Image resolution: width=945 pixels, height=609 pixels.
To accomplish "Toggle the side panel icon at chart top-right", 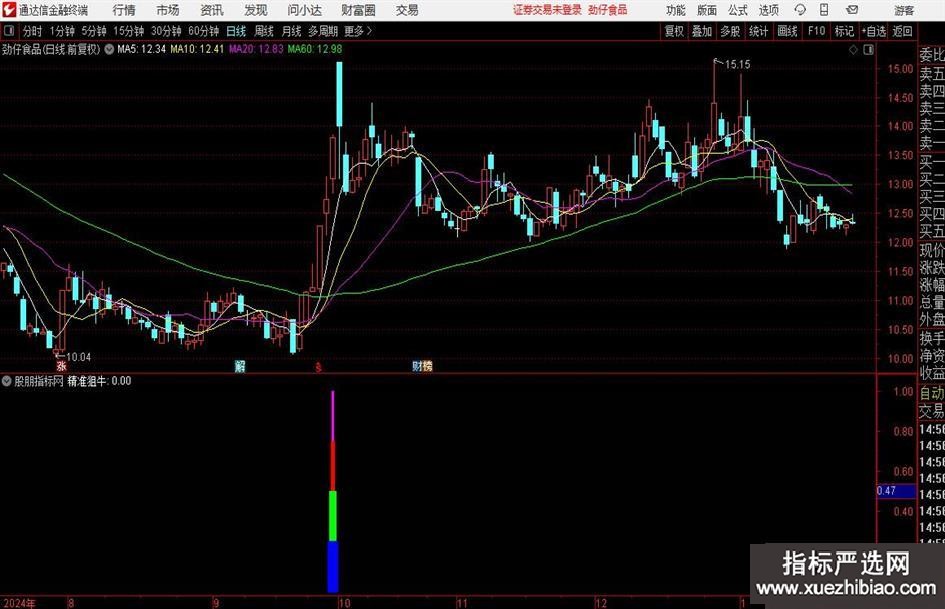I will (x=868, y=50).
